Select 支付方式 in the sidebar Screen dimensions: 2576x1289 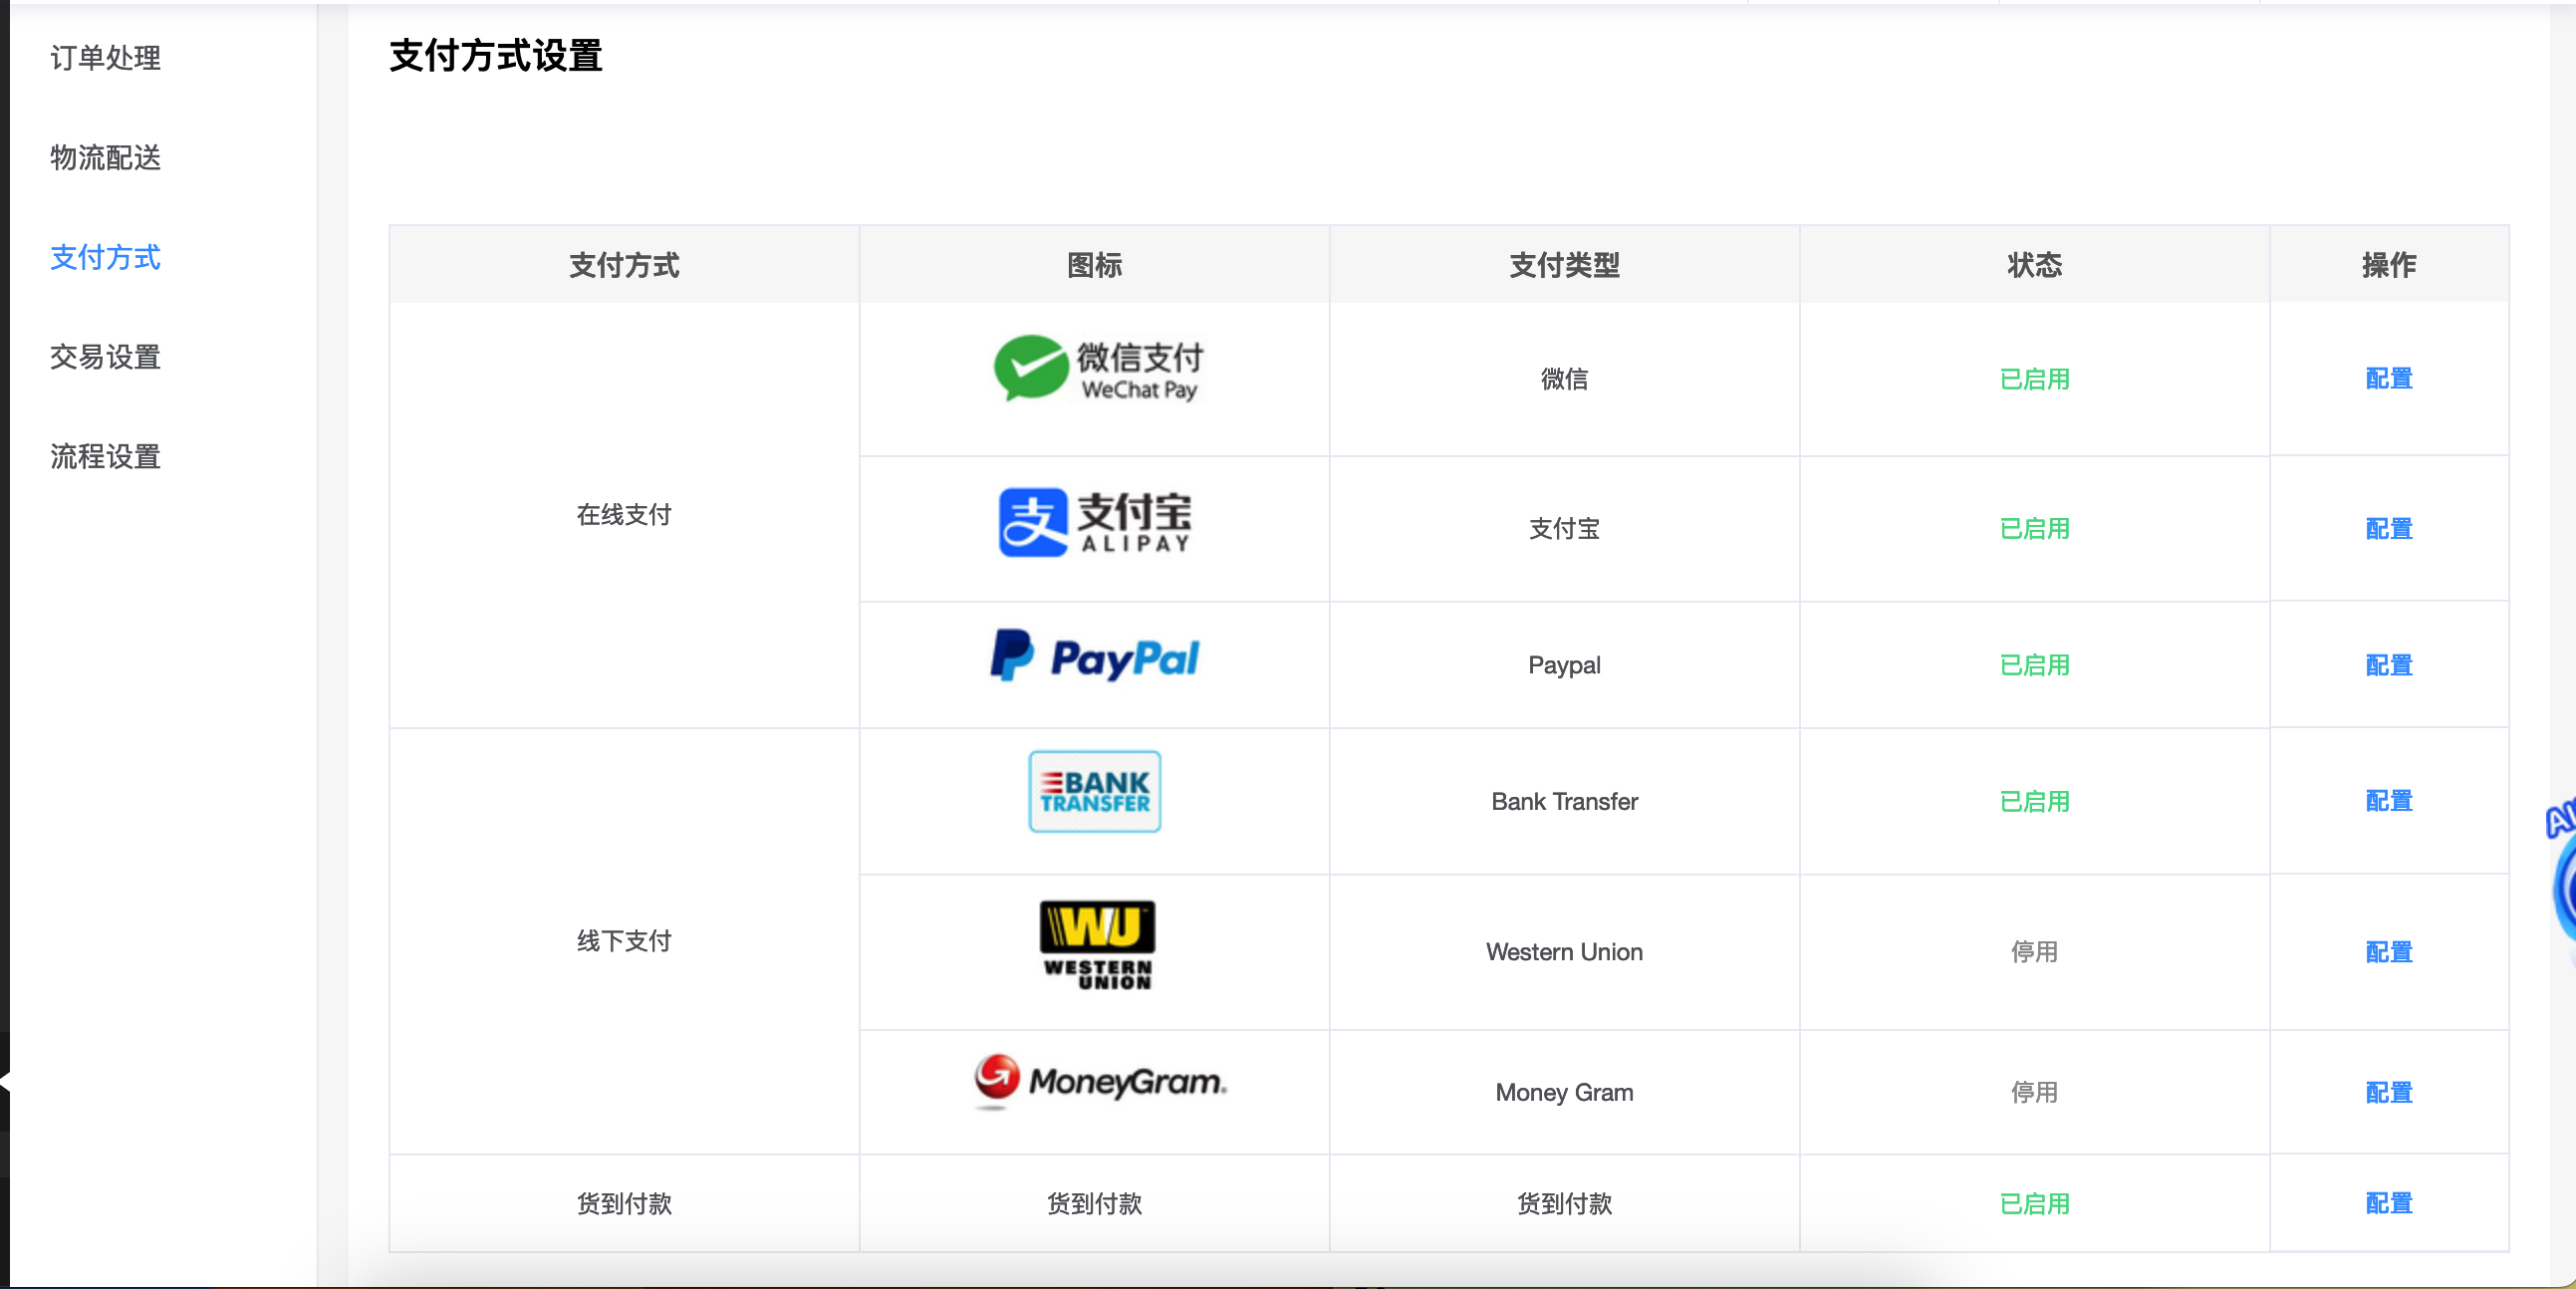tap(105, 258)
